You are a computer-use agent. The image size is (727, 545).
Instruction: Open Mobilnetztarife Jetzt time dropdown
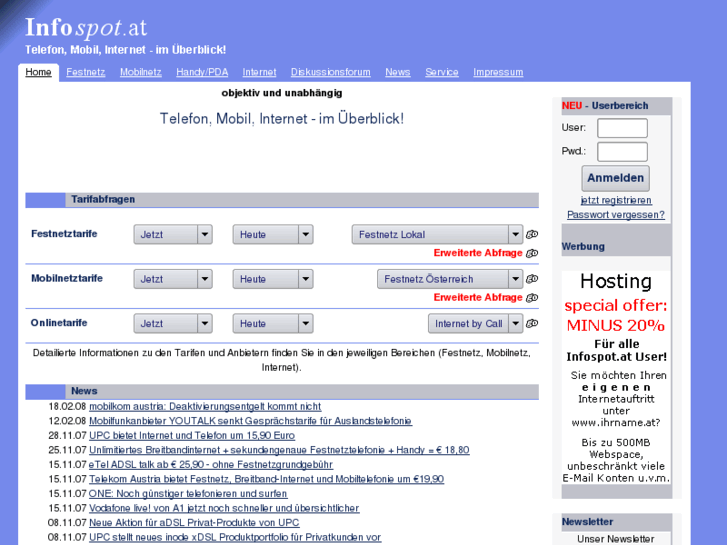[x=173, y=279]
